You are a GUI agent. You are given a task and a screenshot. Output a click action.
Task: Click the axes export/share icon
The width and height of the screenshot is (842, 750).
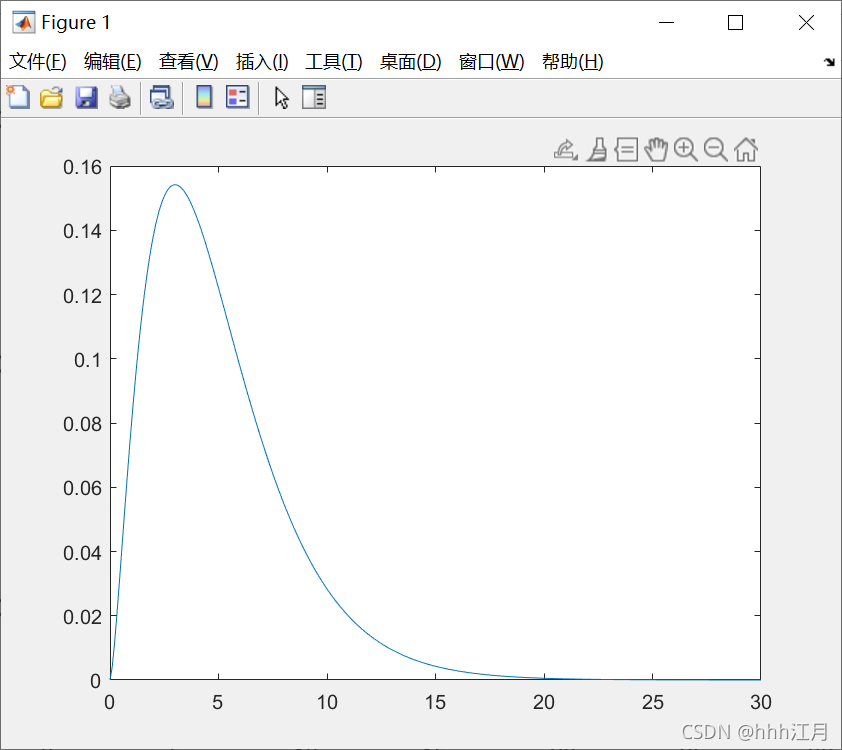(565, 149)
